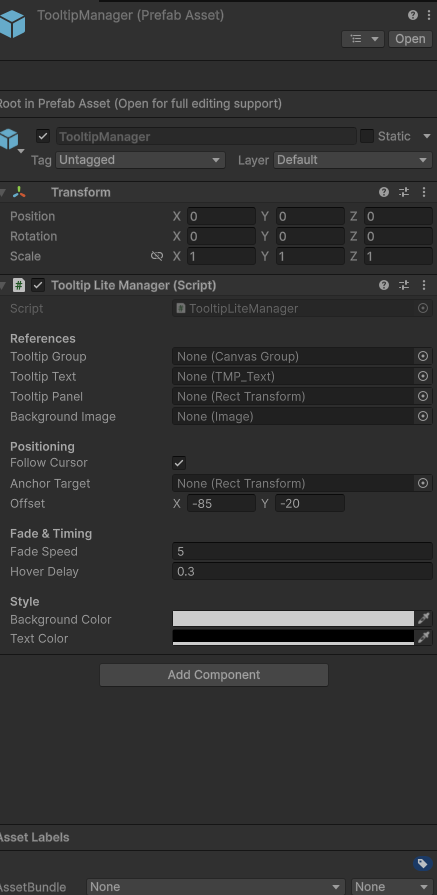Uncheck the Tooltip Lite Manager script enable box
Image resolution: width=437 pixels, height=895 pixels.
(x=38, y=285)
